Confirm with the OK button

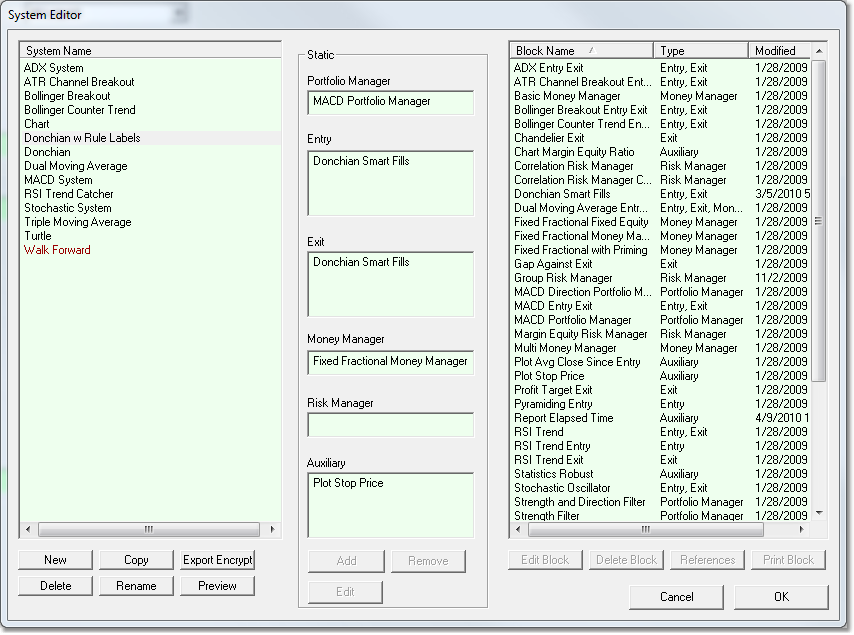[x=782, y=597]
